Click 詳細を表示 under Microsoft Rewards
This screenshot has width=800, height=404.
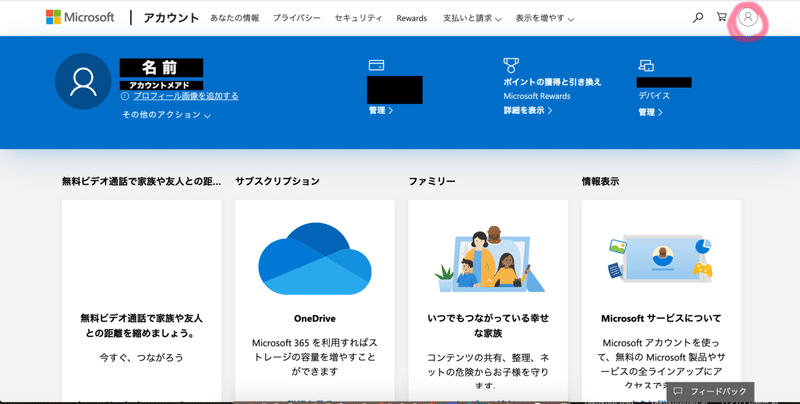coord(528,110)
